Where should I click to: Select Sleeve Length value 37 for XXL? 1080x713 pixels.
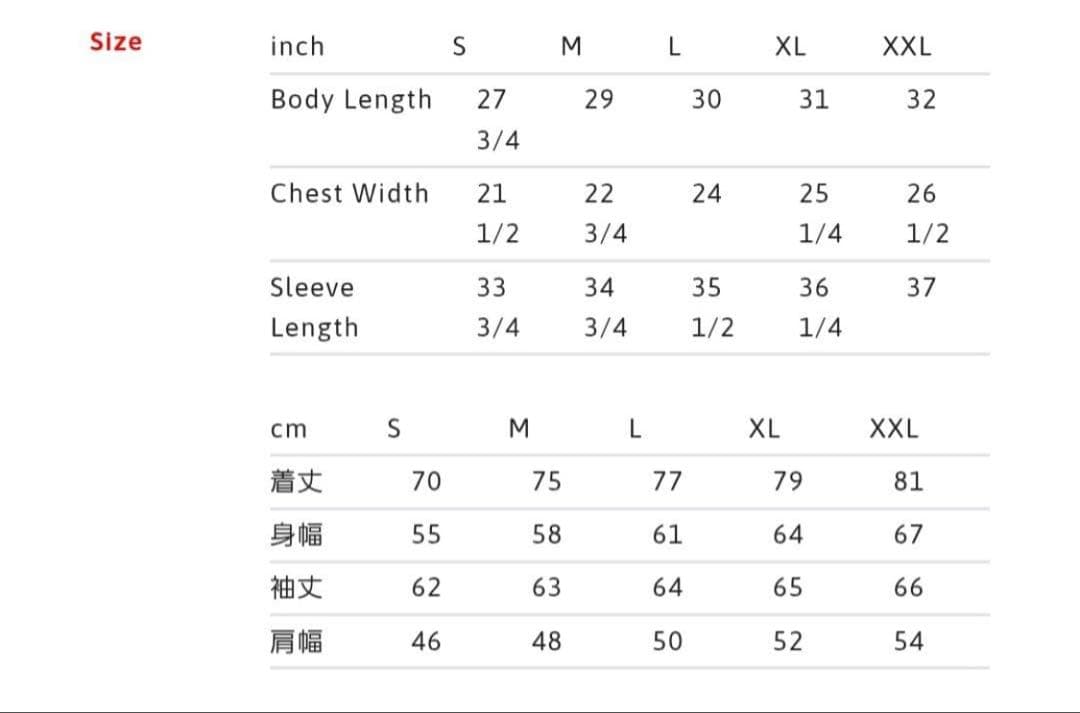(x=921, y=288)
